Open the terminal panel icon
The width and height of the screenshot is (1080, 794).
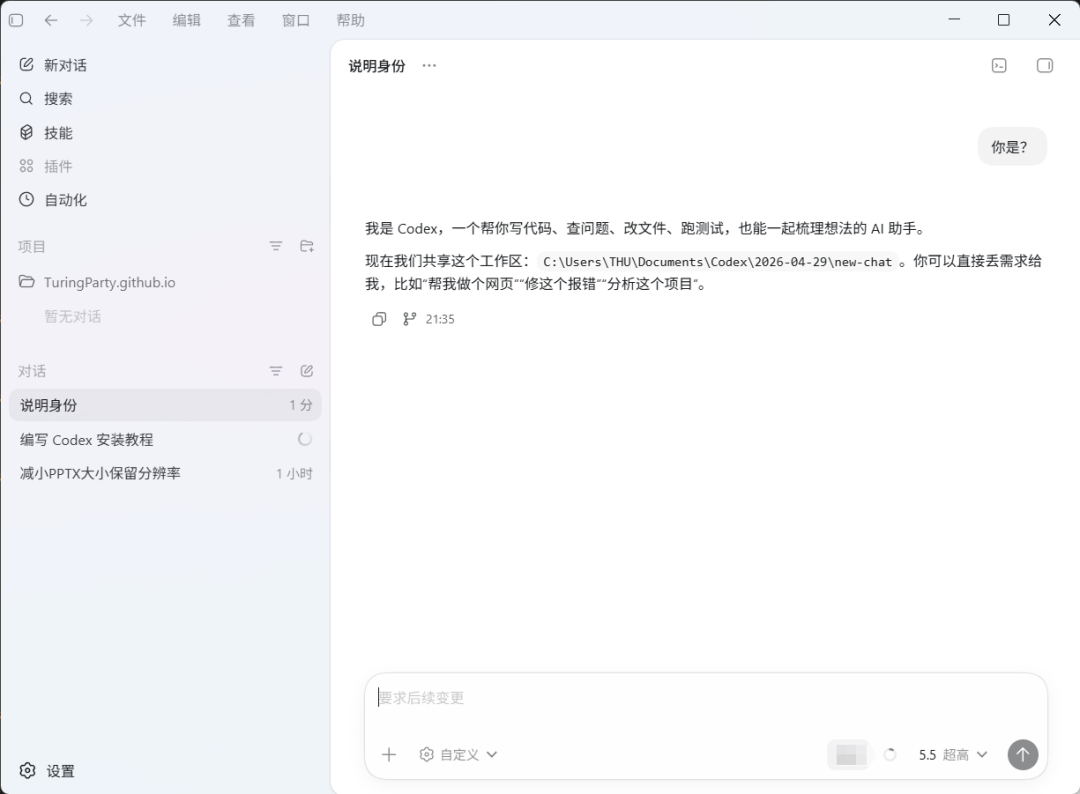click(x=999, y=65)
